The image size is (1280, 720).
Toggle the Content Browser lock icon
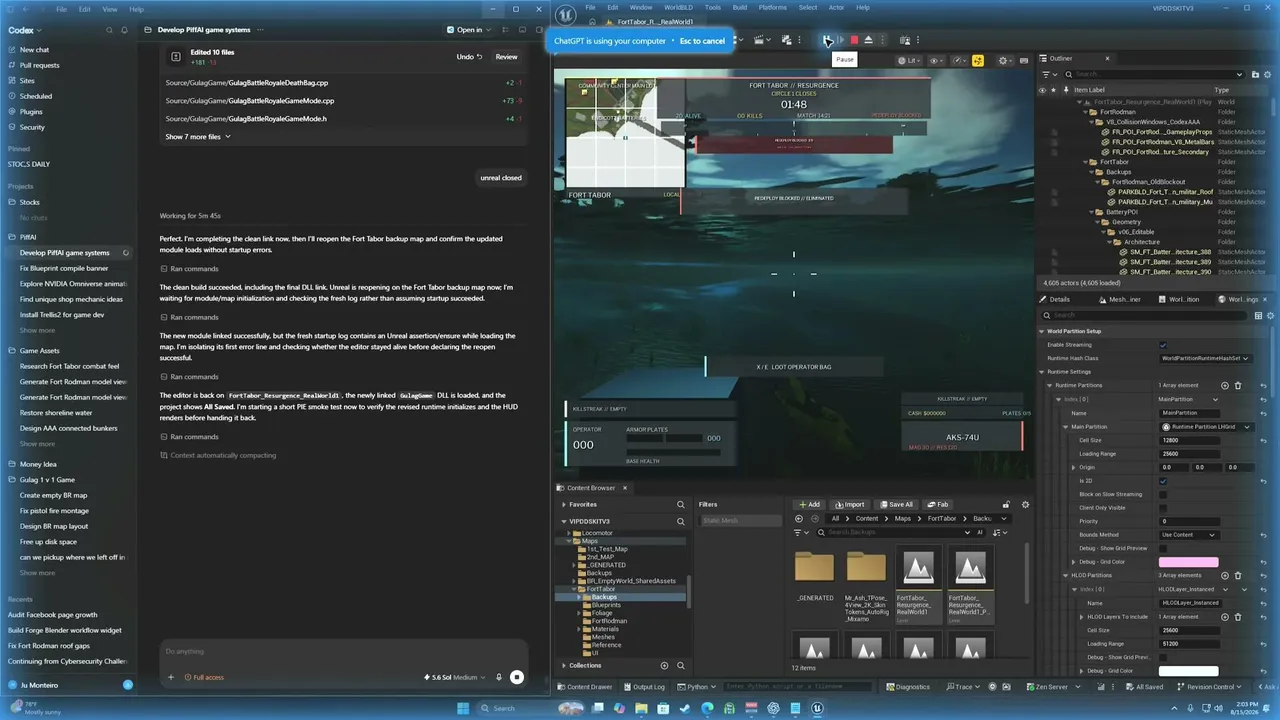click(x=1006, y=504)
